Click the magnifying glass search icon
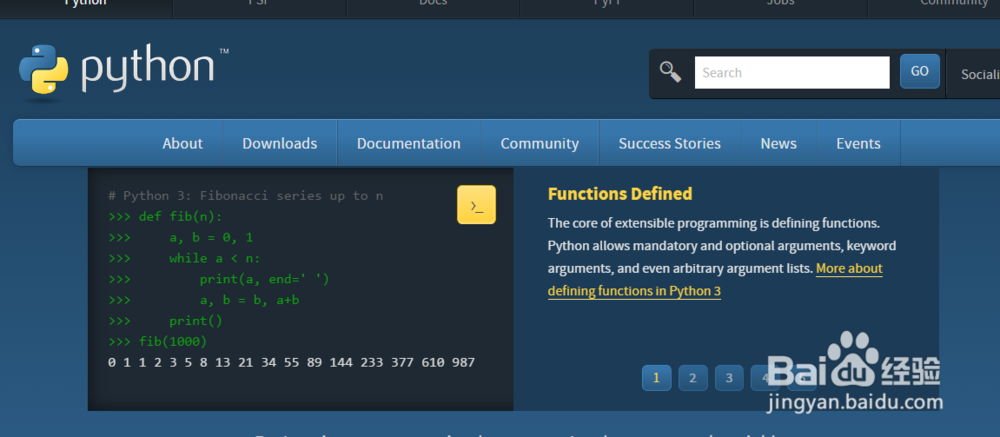This screenshot has width=1000, height=437. point(670,72)
